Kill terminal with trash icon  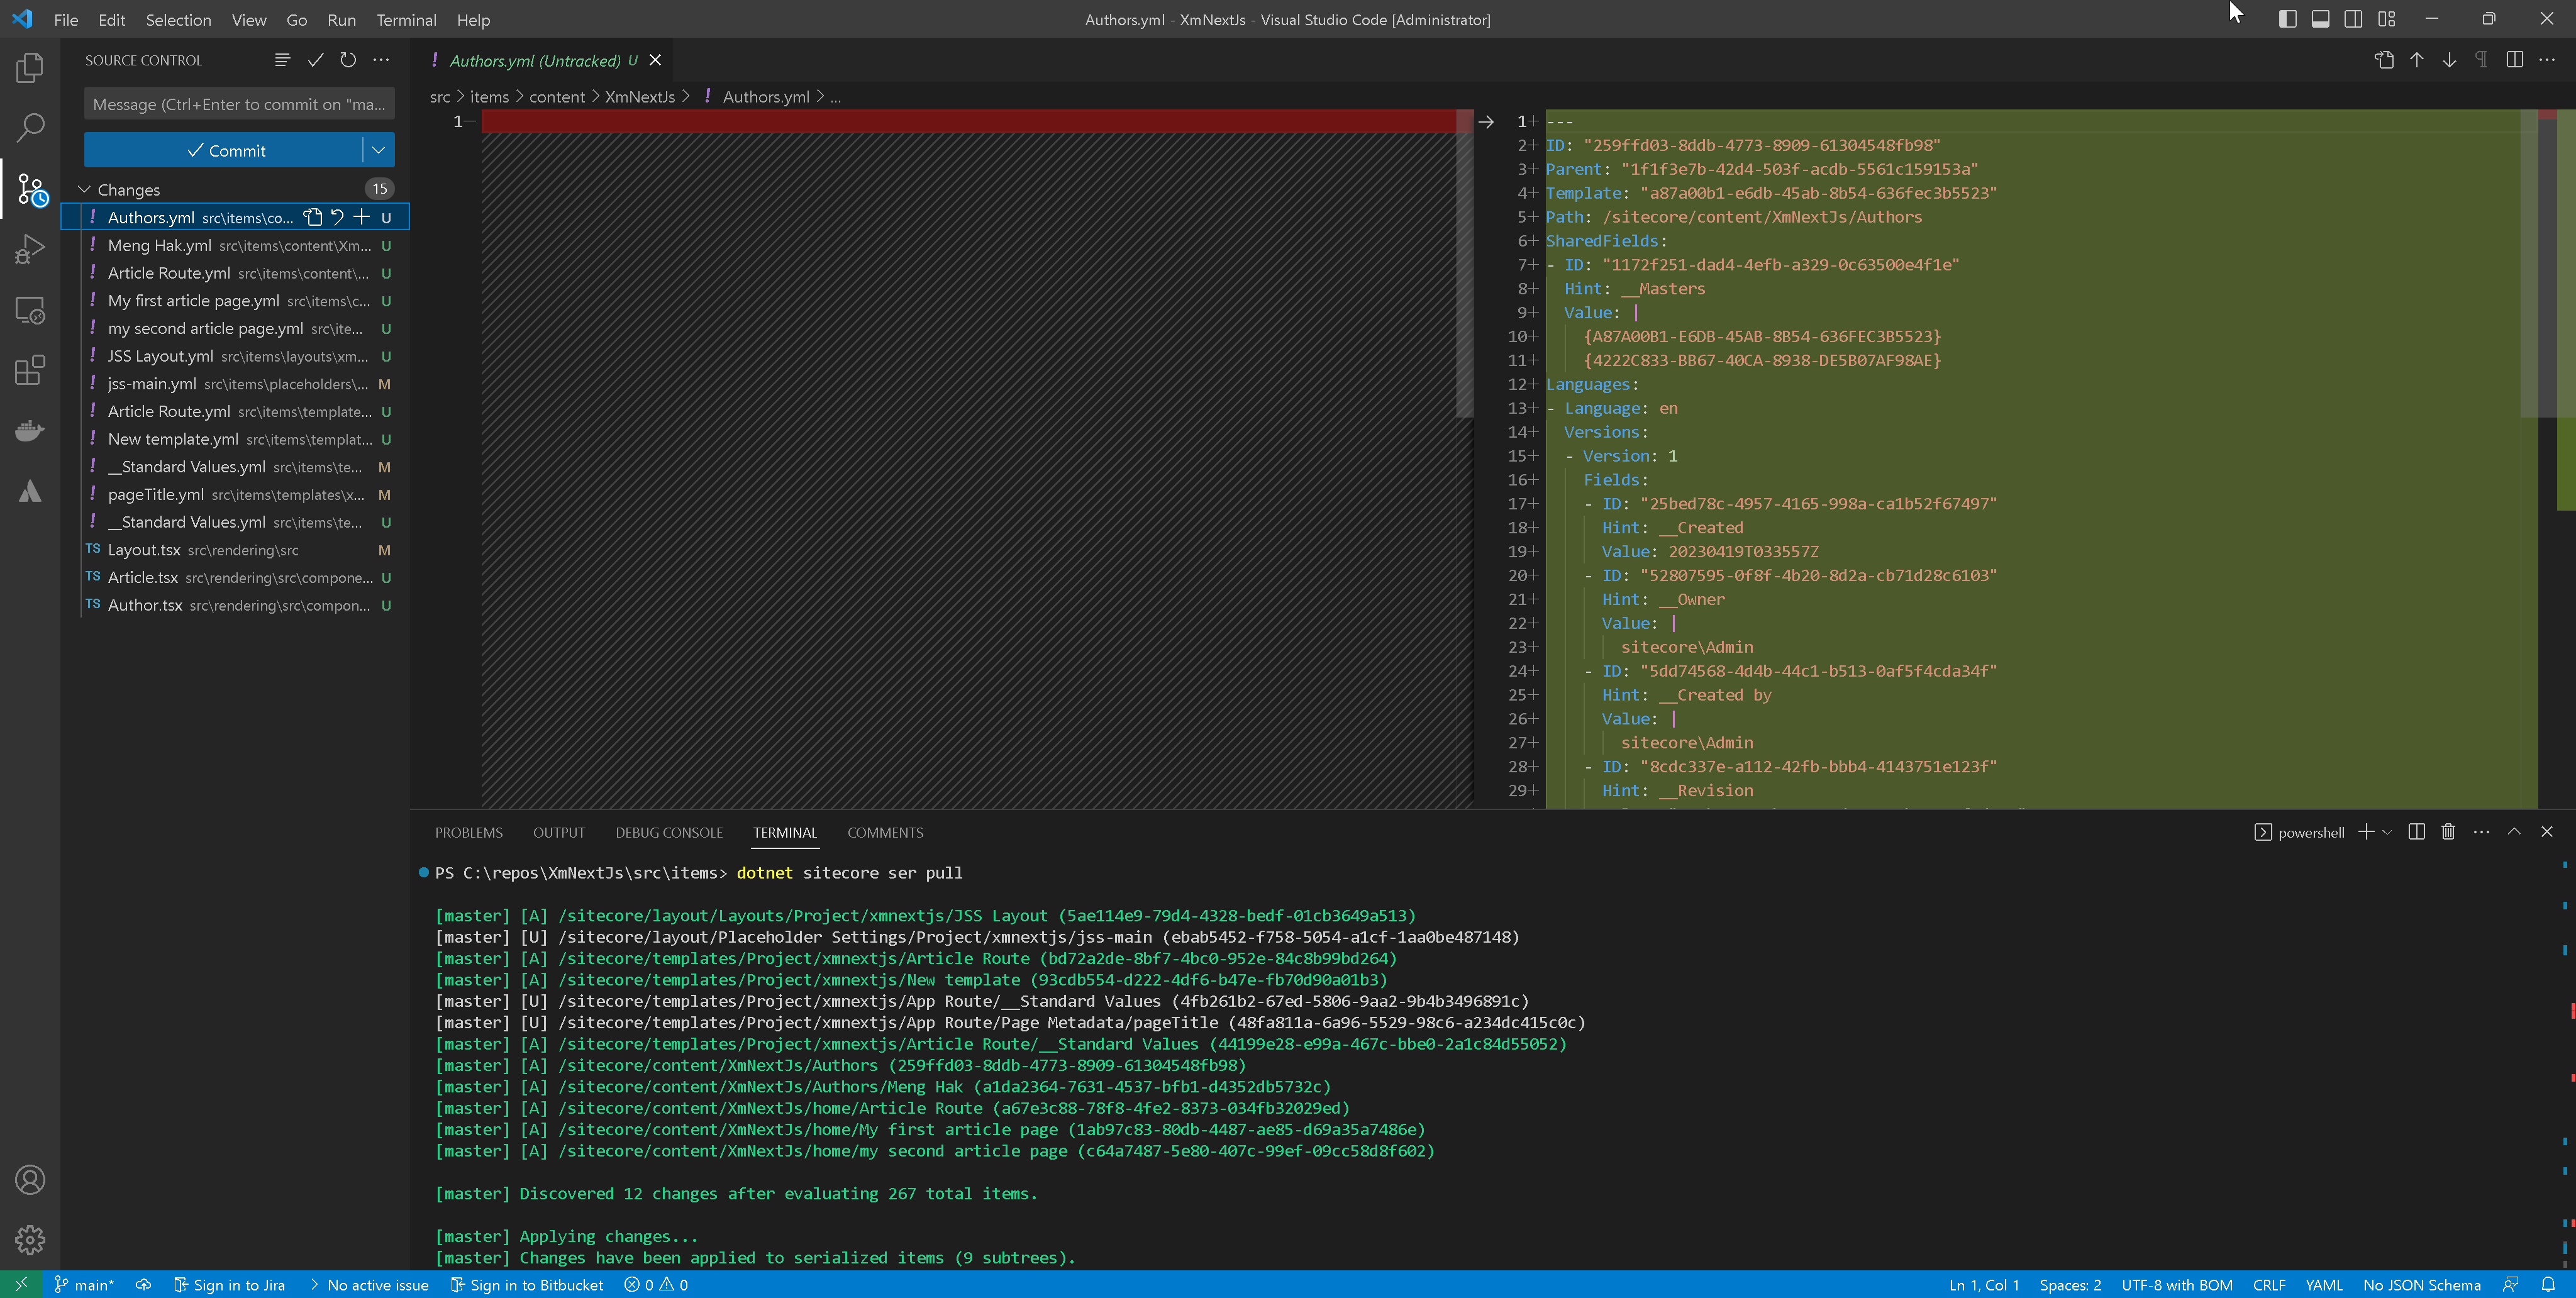2448,832
